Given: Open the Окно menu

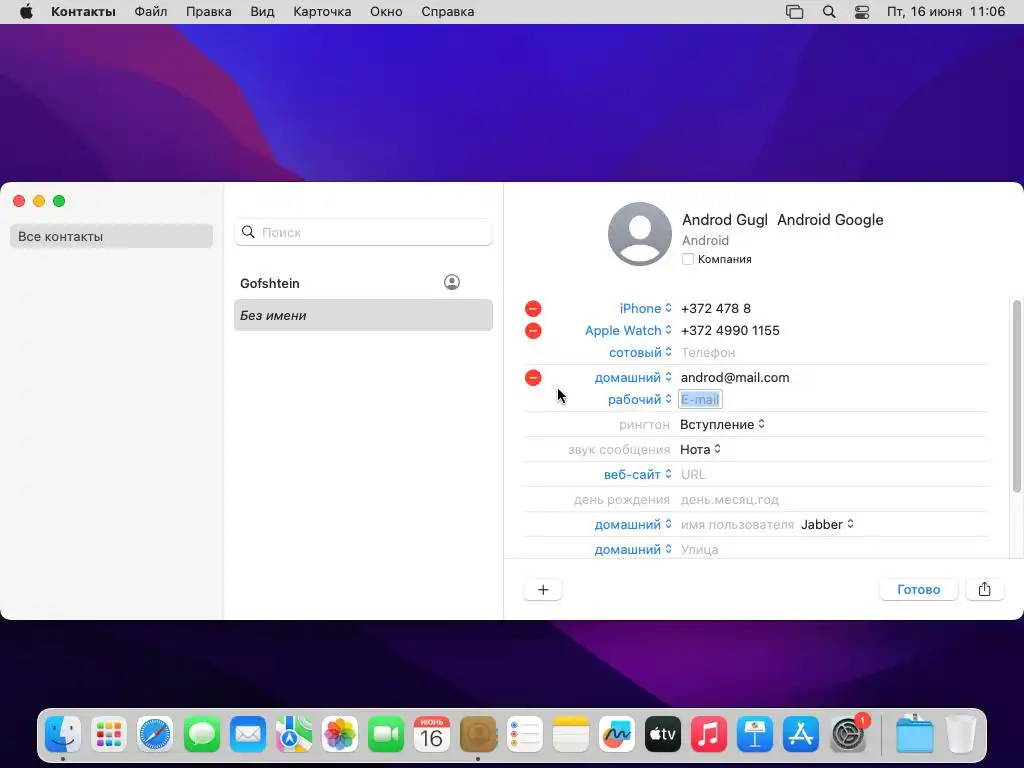Looking at the screenshot, I should click(386, 12).
